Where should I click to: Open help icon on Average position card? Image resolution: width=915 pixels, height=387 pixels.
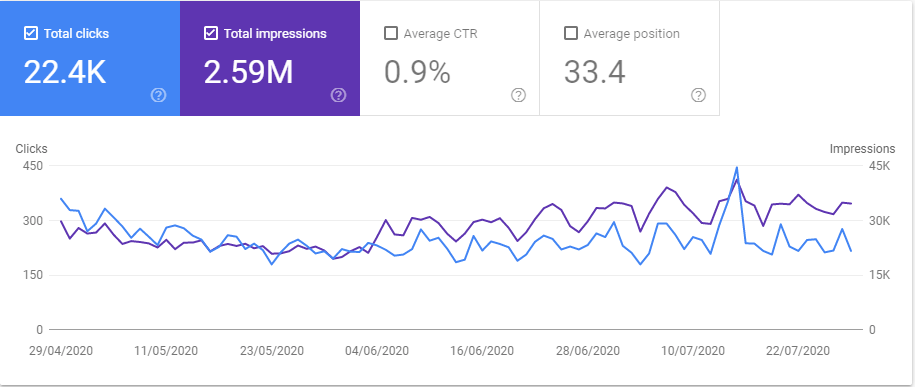coord(699,95)
